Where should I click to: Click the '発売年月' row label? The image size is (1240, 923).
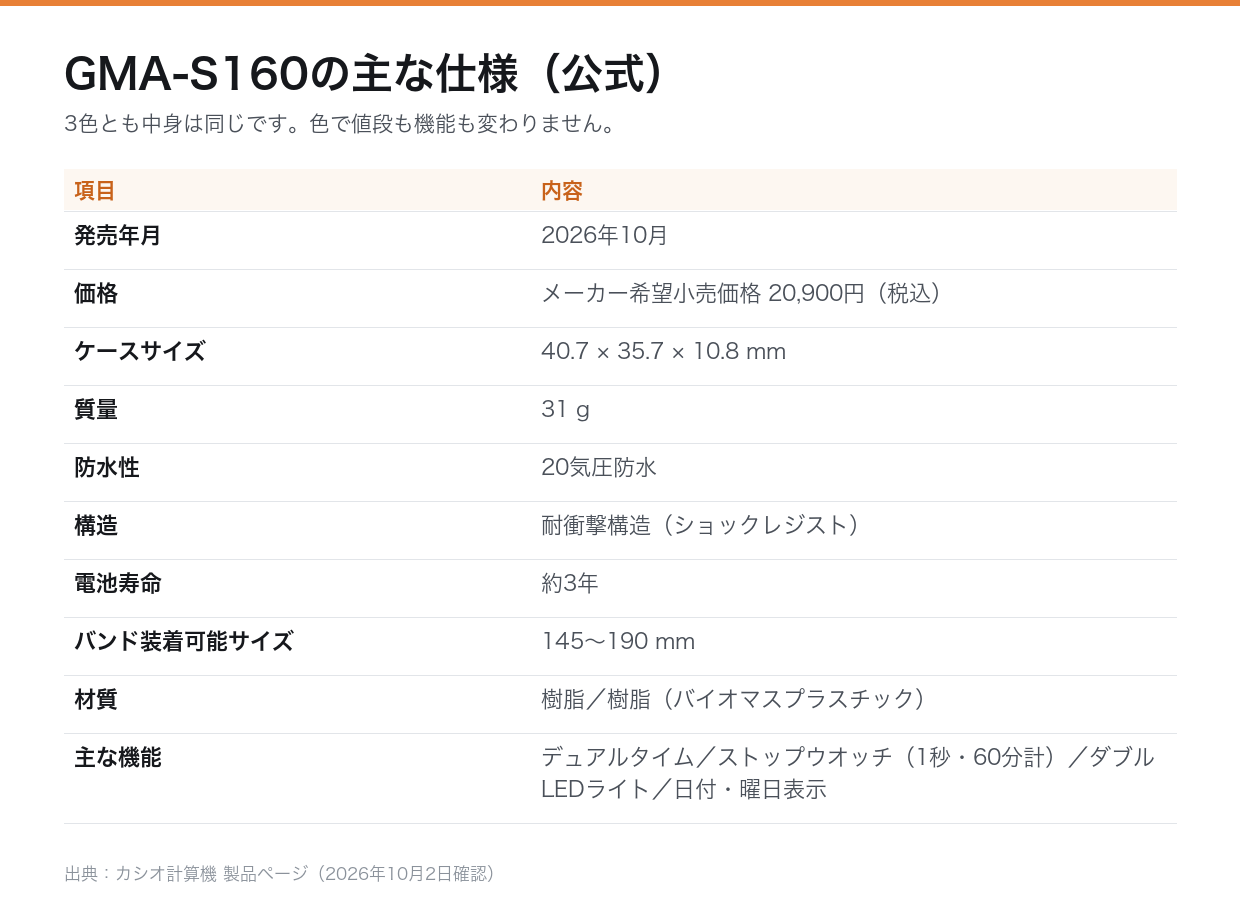click(x=118, y=236)
